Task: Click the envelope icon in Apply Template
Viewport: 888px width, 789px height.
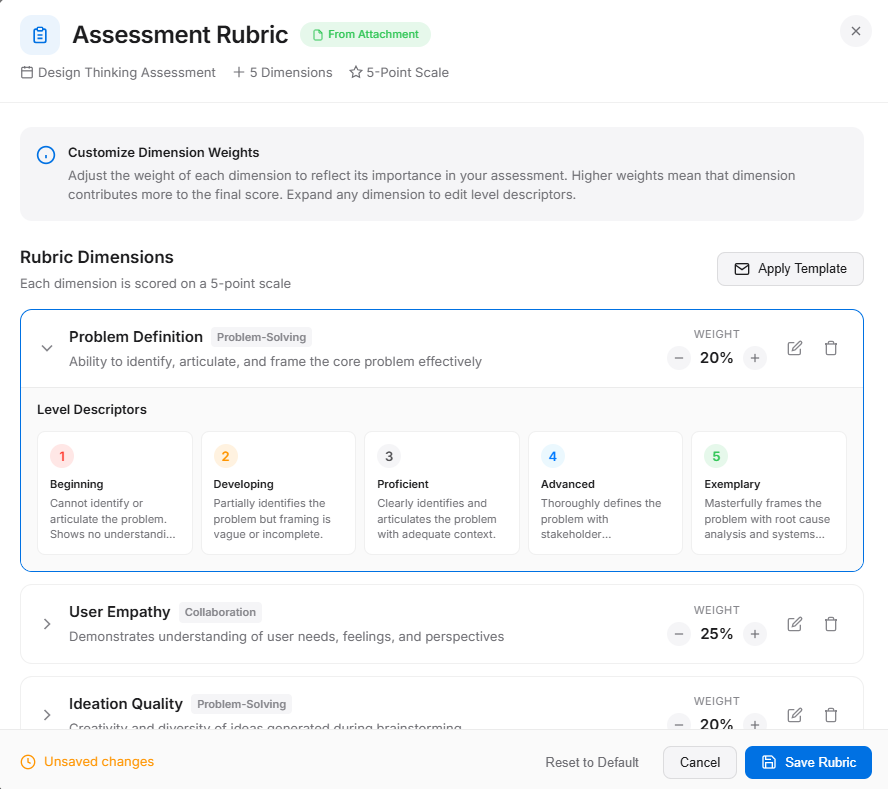Action: 742,269
